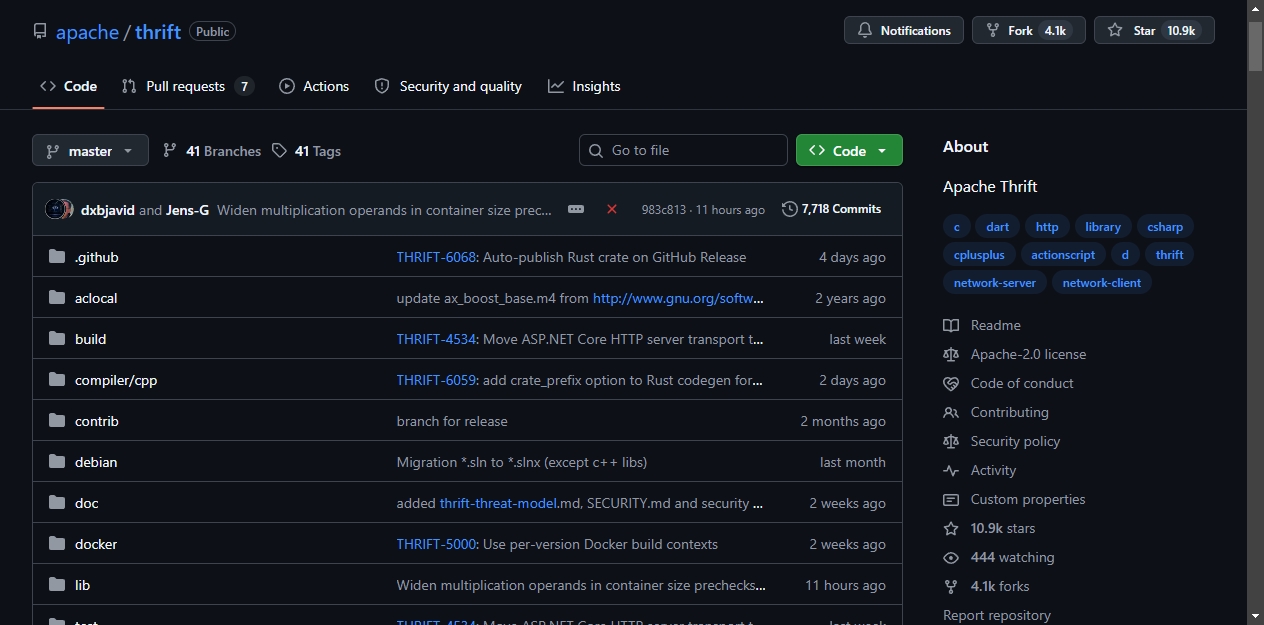Click the Actions play icon in the nav
1264x625 pixels.
coord(287,86)
